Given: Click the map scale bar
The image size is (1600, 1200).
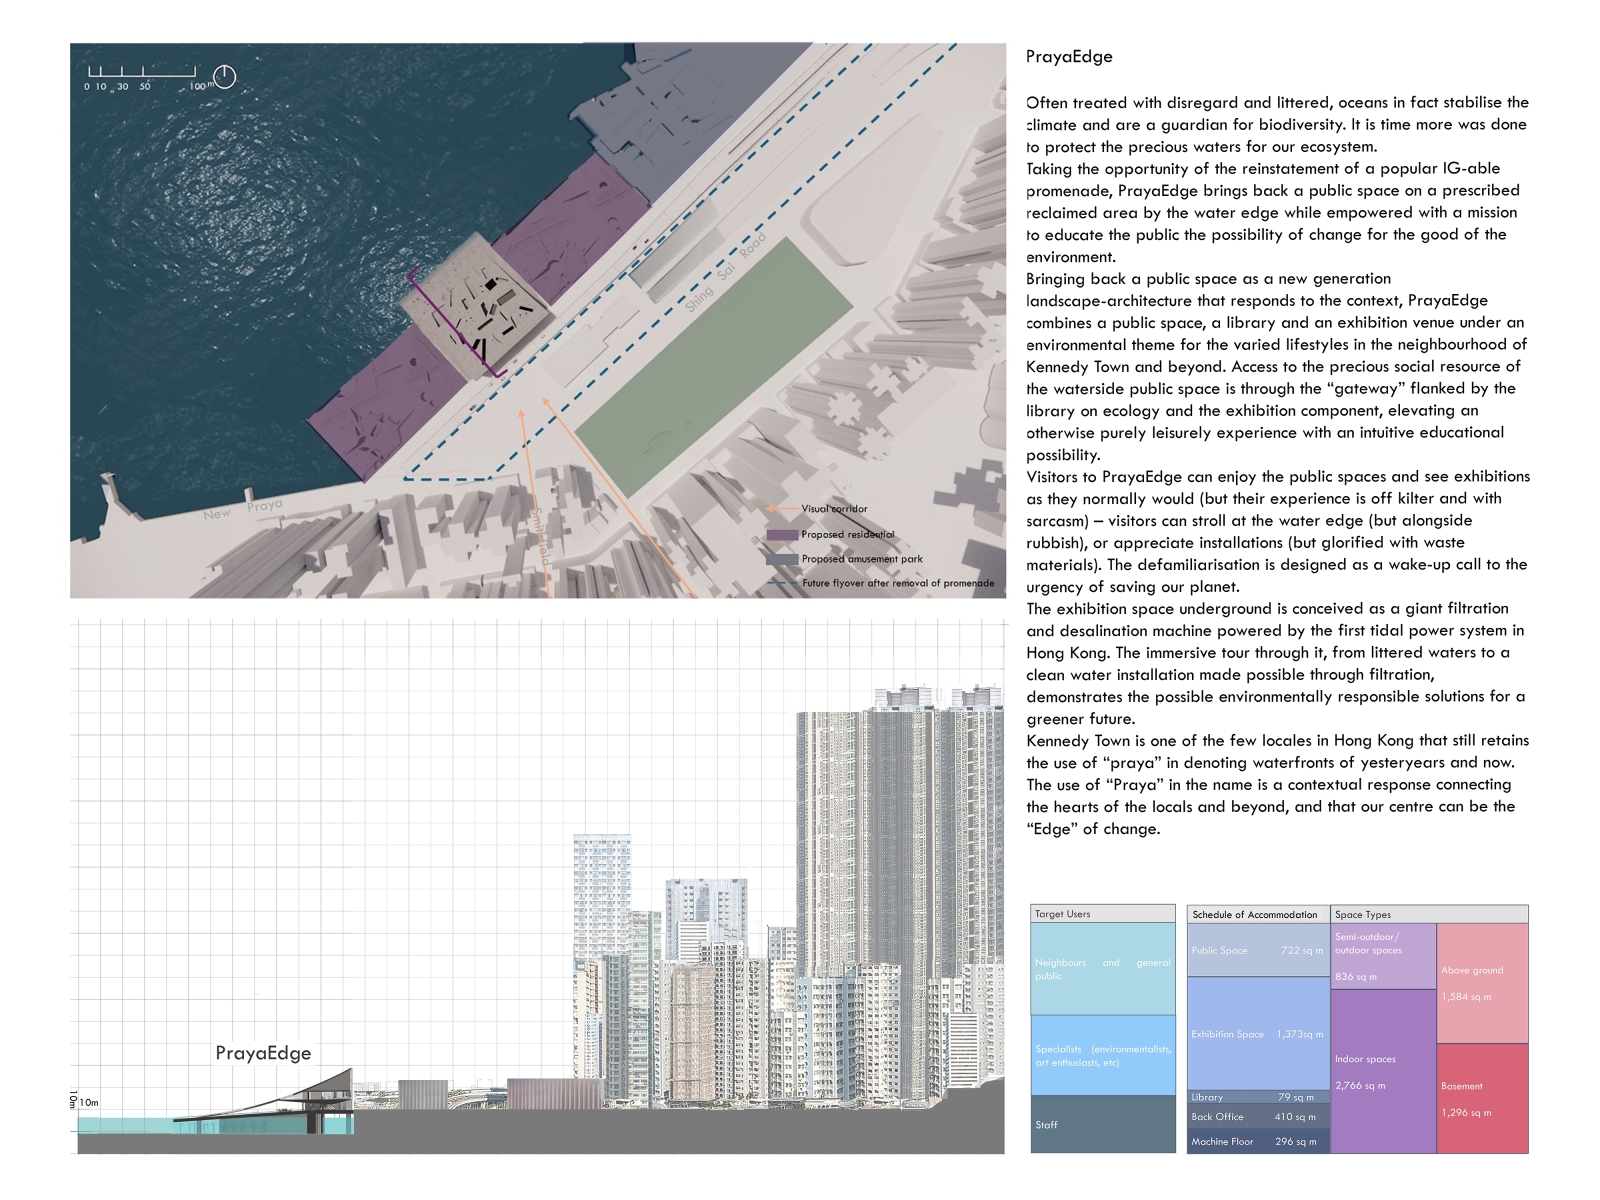Looking at the screenshot, I should (141, 73).
